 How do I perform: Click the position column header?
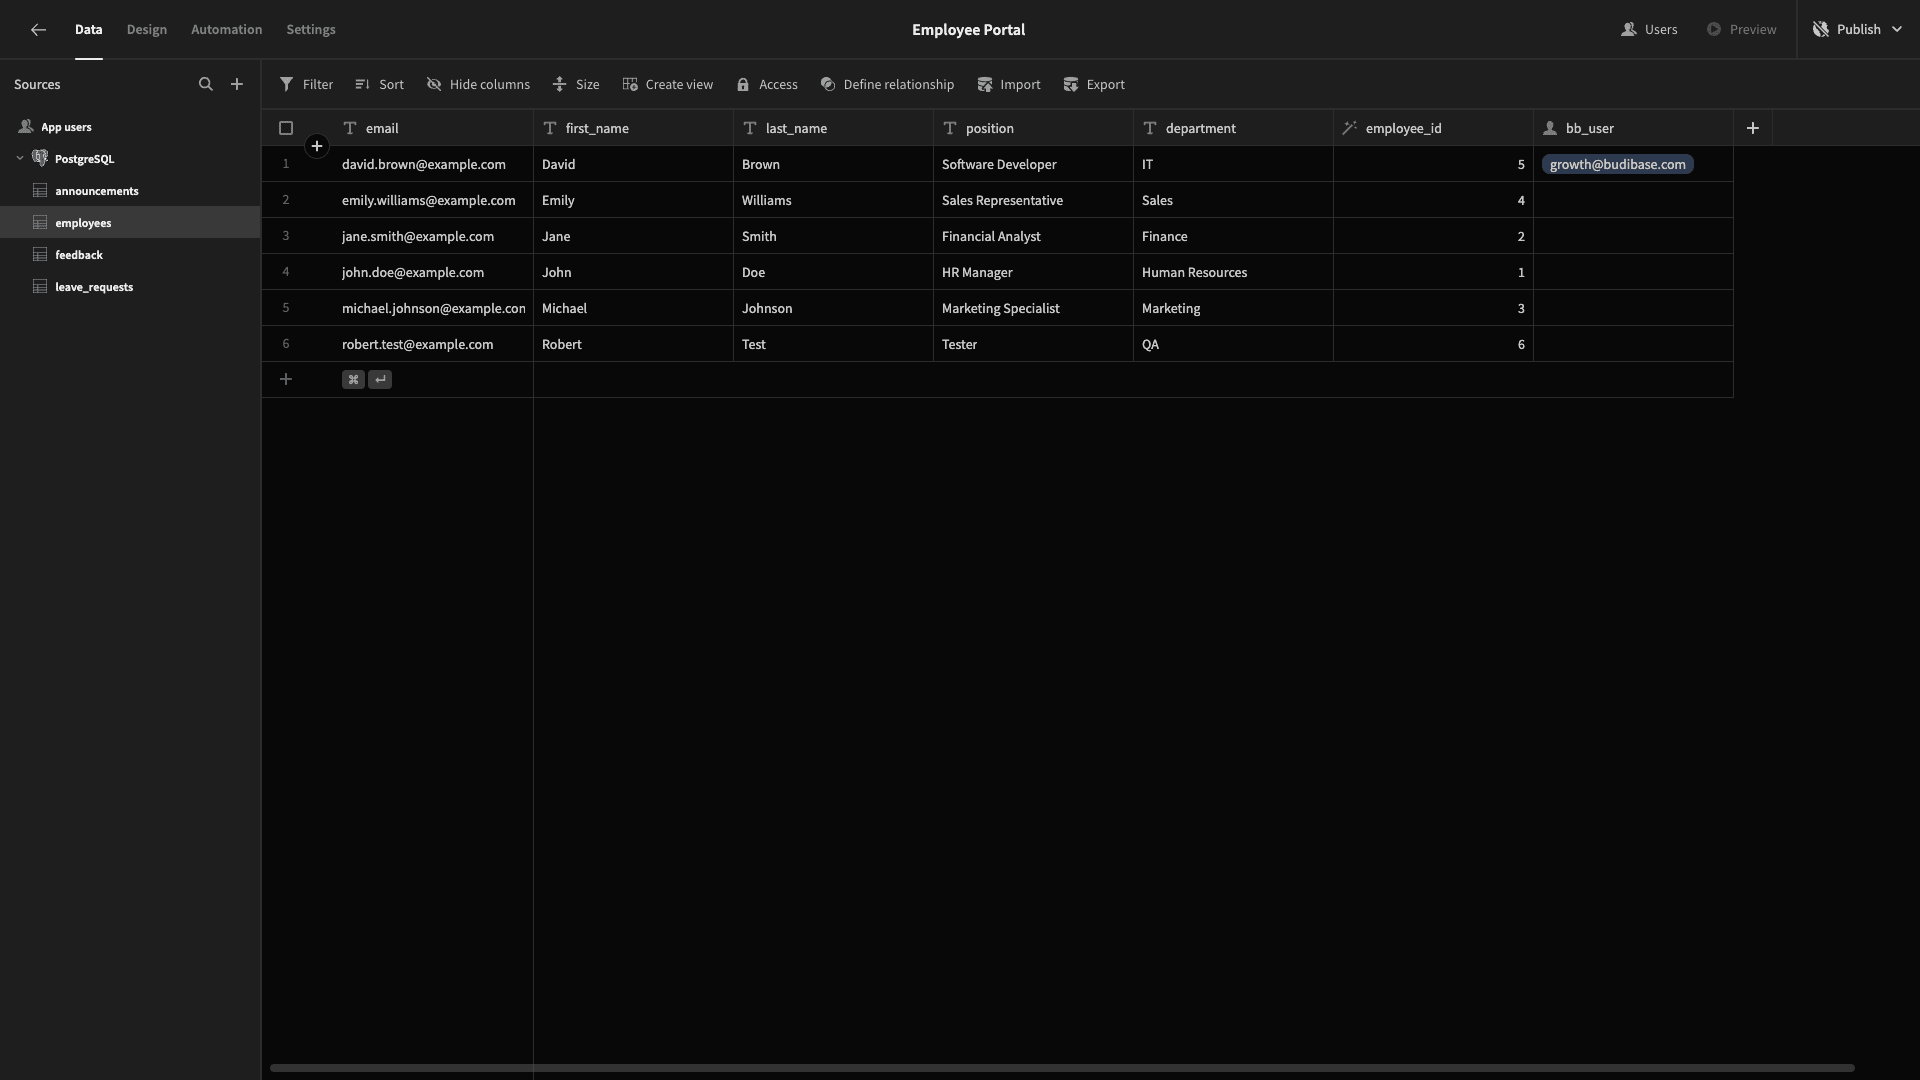pos(1033,128)
